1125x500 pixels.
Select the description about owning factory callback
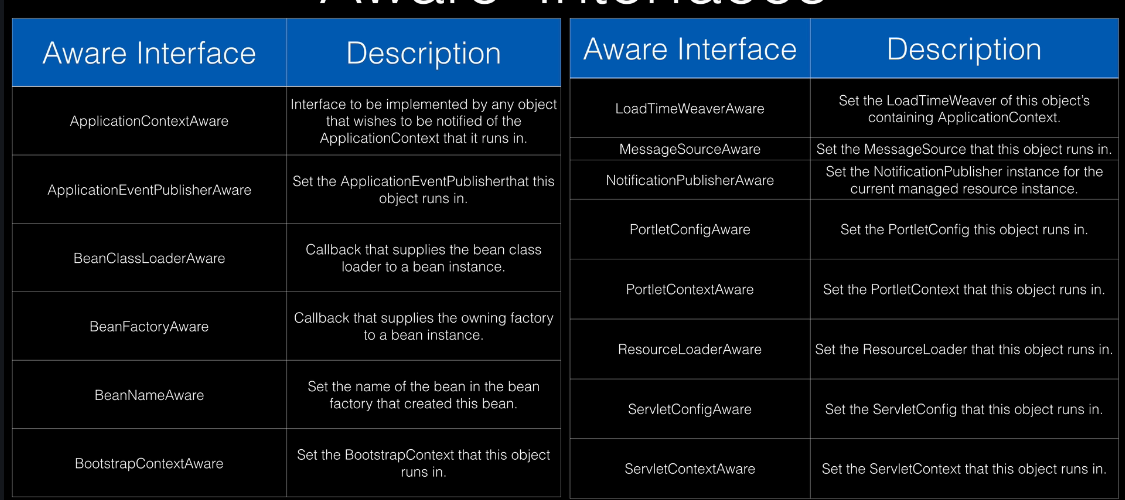point(423,326)
